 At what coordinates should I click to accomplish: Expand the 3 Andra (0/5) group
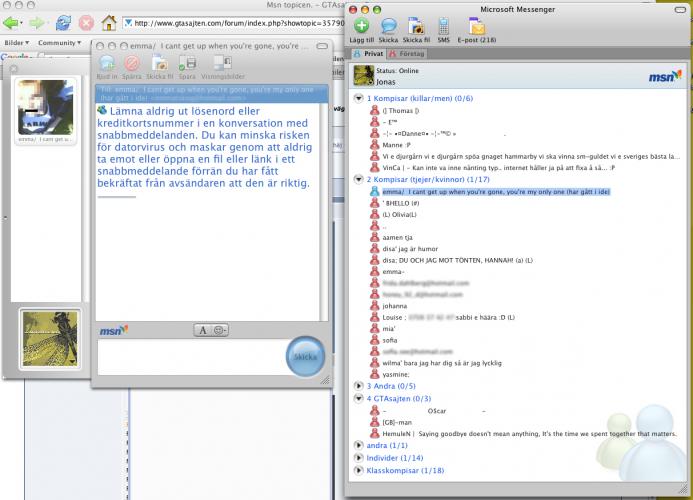point(359,385)
